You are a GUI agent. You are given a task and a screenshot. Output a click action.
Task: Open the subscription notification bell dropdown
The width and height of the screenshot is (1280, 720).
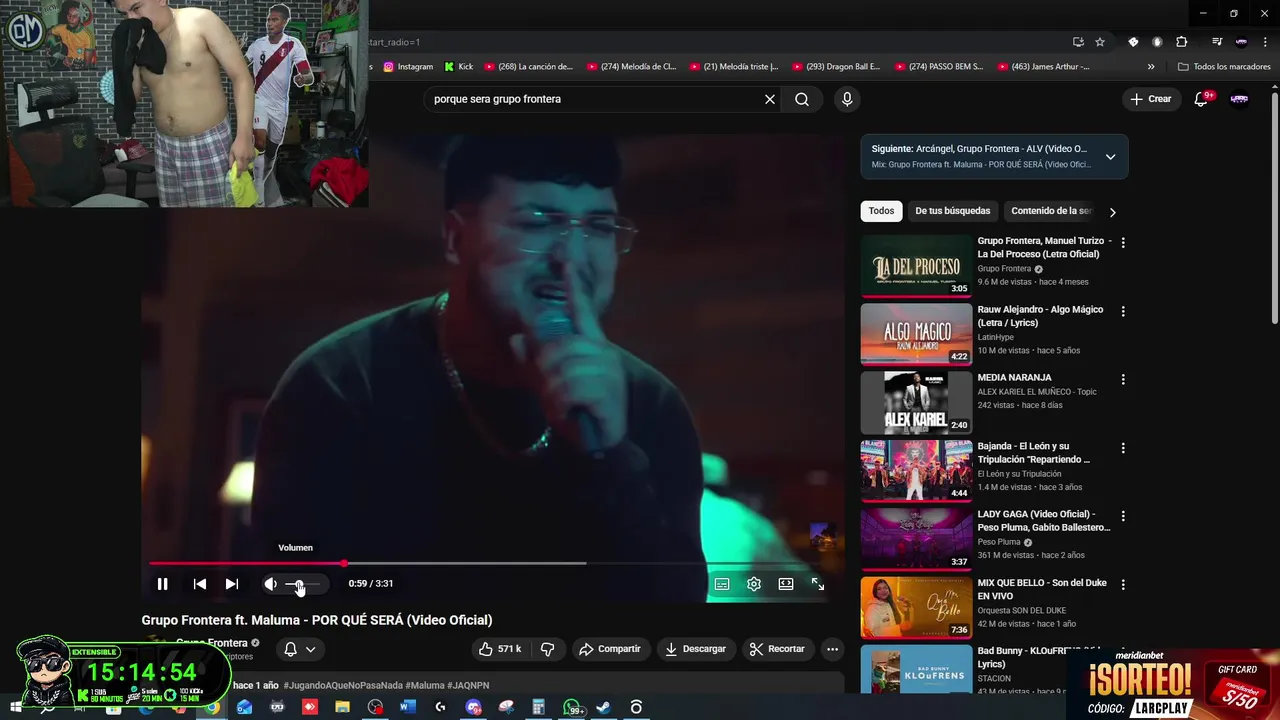(300, 649)
